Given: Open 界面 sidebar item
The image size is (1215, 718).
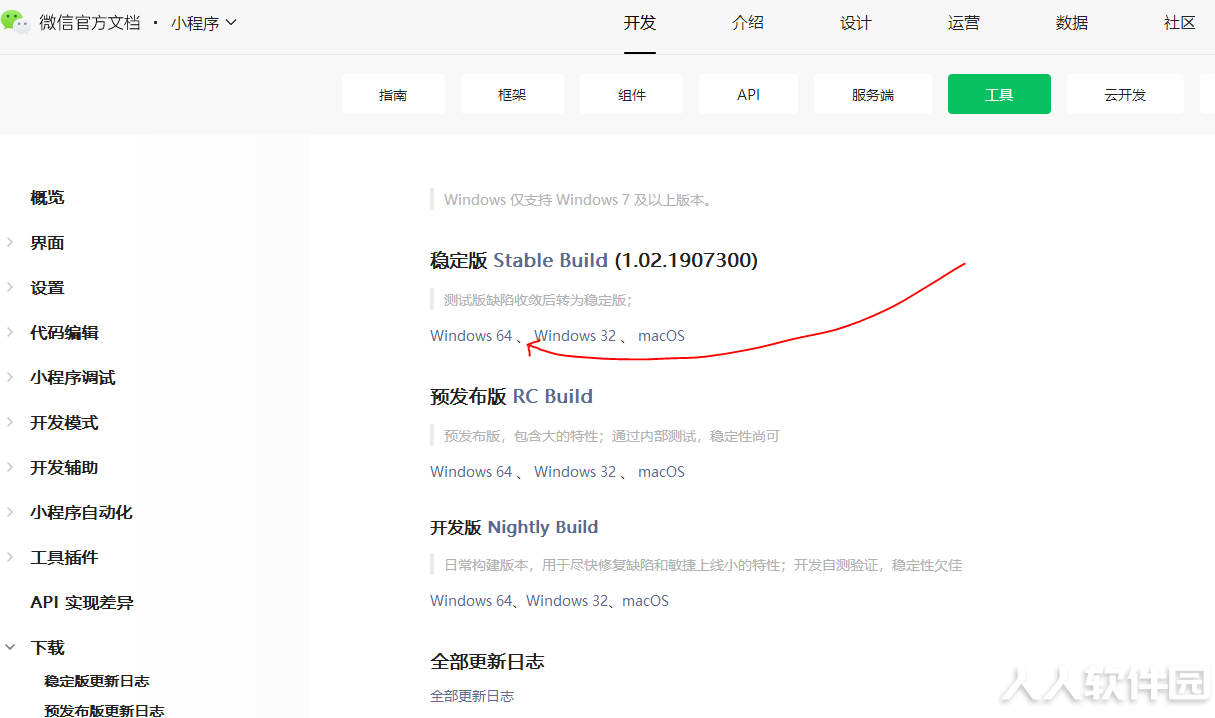Looking at the screenshot, I should [47, 243].
